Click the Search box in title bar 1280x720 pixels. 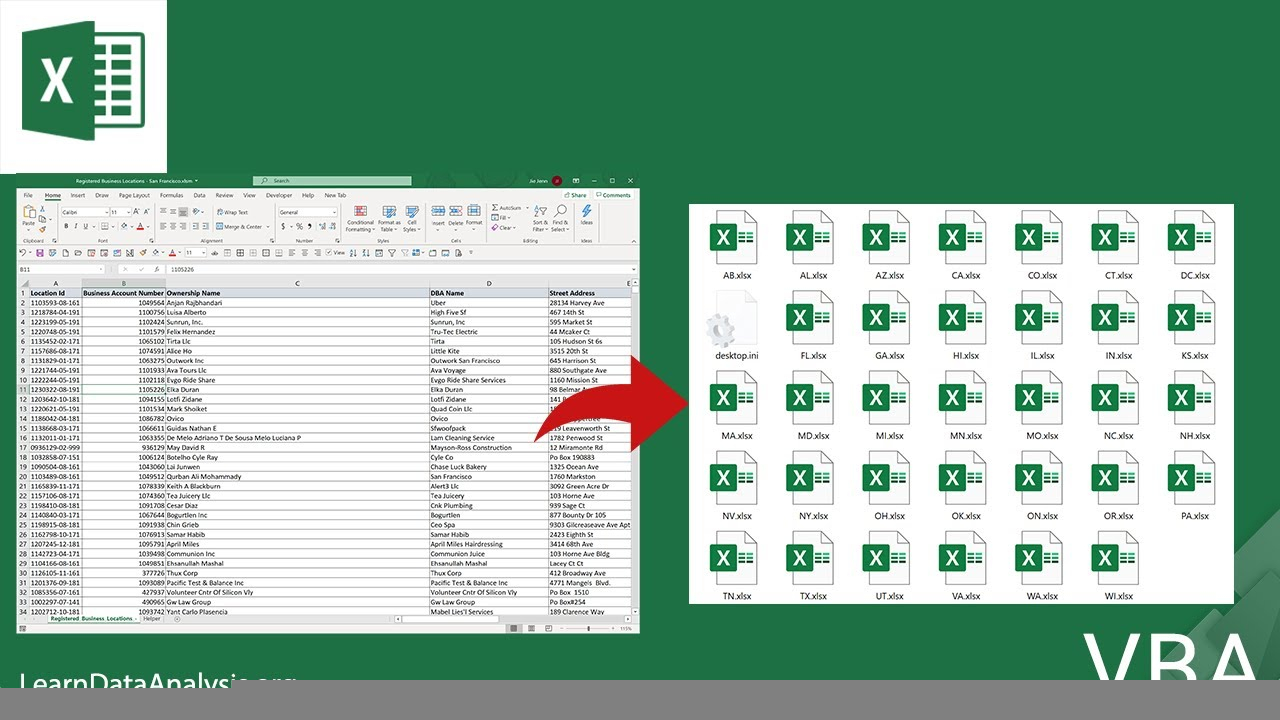pos(333,181)
